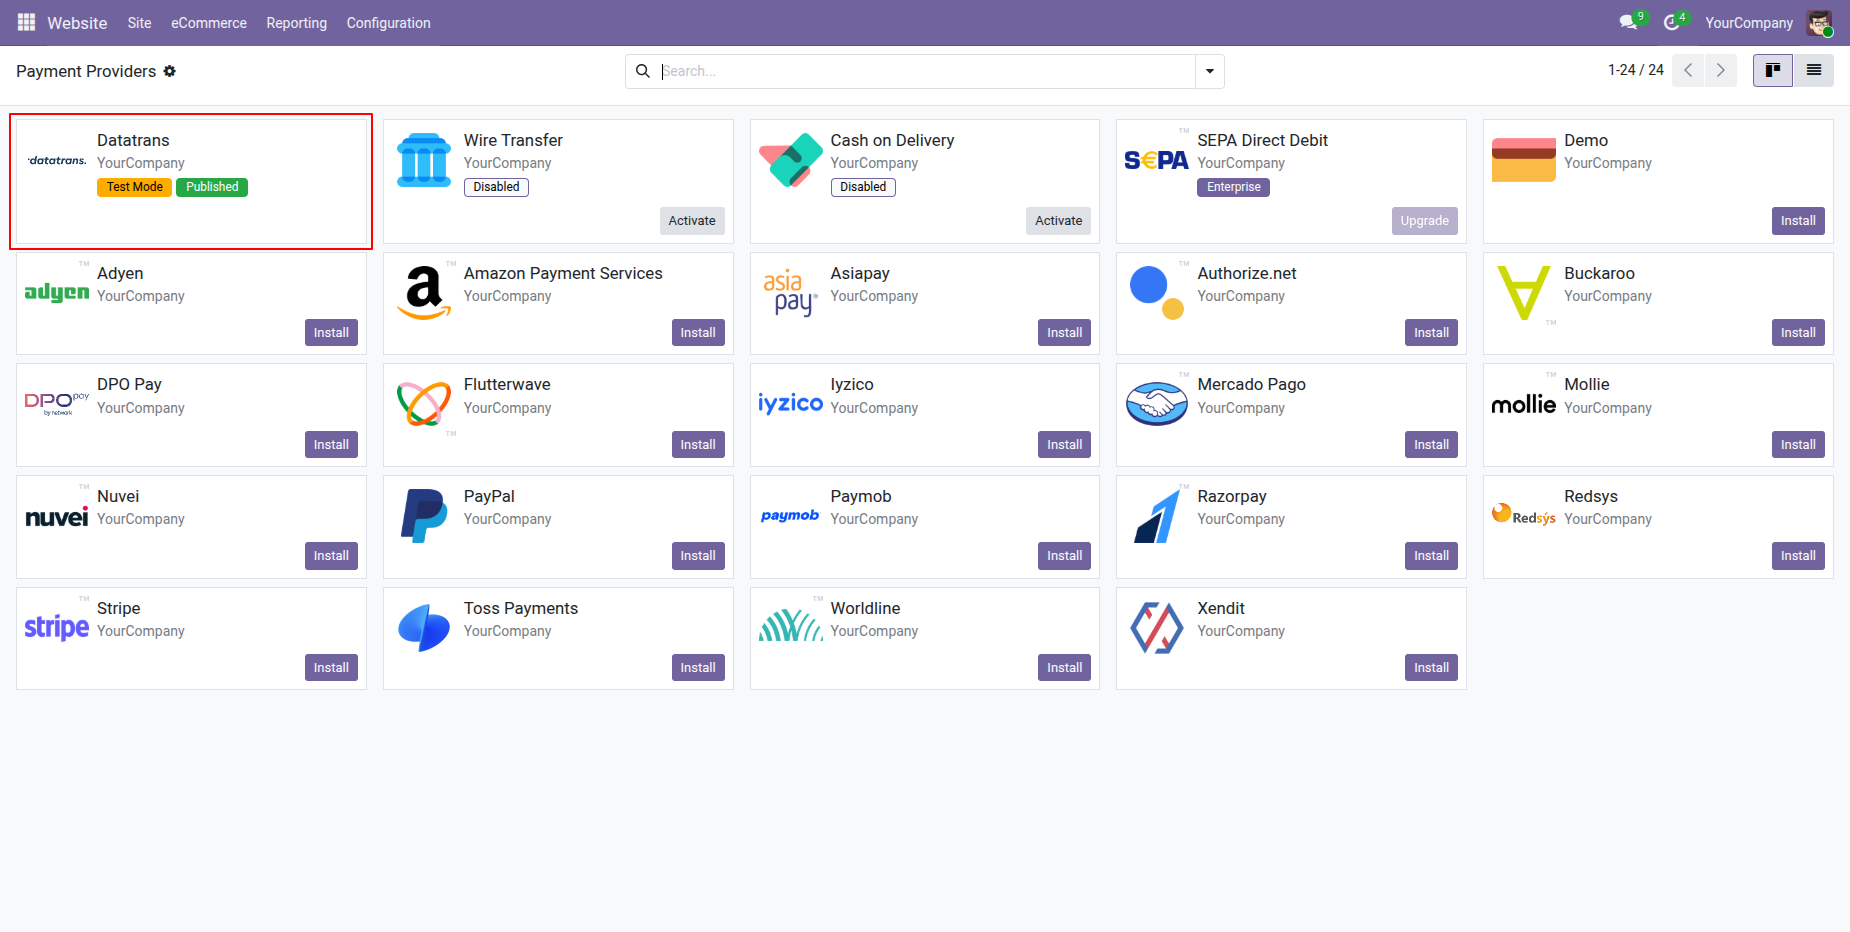Open the activities clock icon
1850x932 pixels.
tap(1672, 22)
